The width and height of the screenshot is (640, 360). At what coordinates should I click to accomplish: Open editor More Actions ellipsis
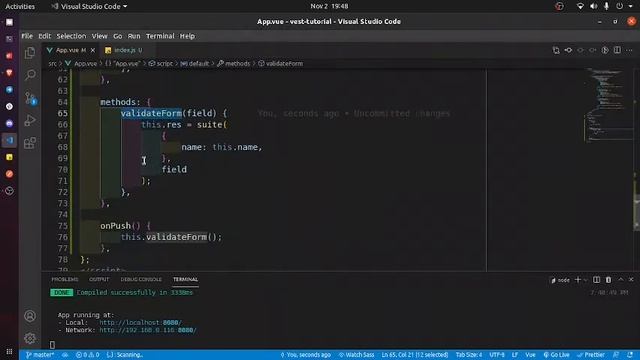(x=629, y=50)
